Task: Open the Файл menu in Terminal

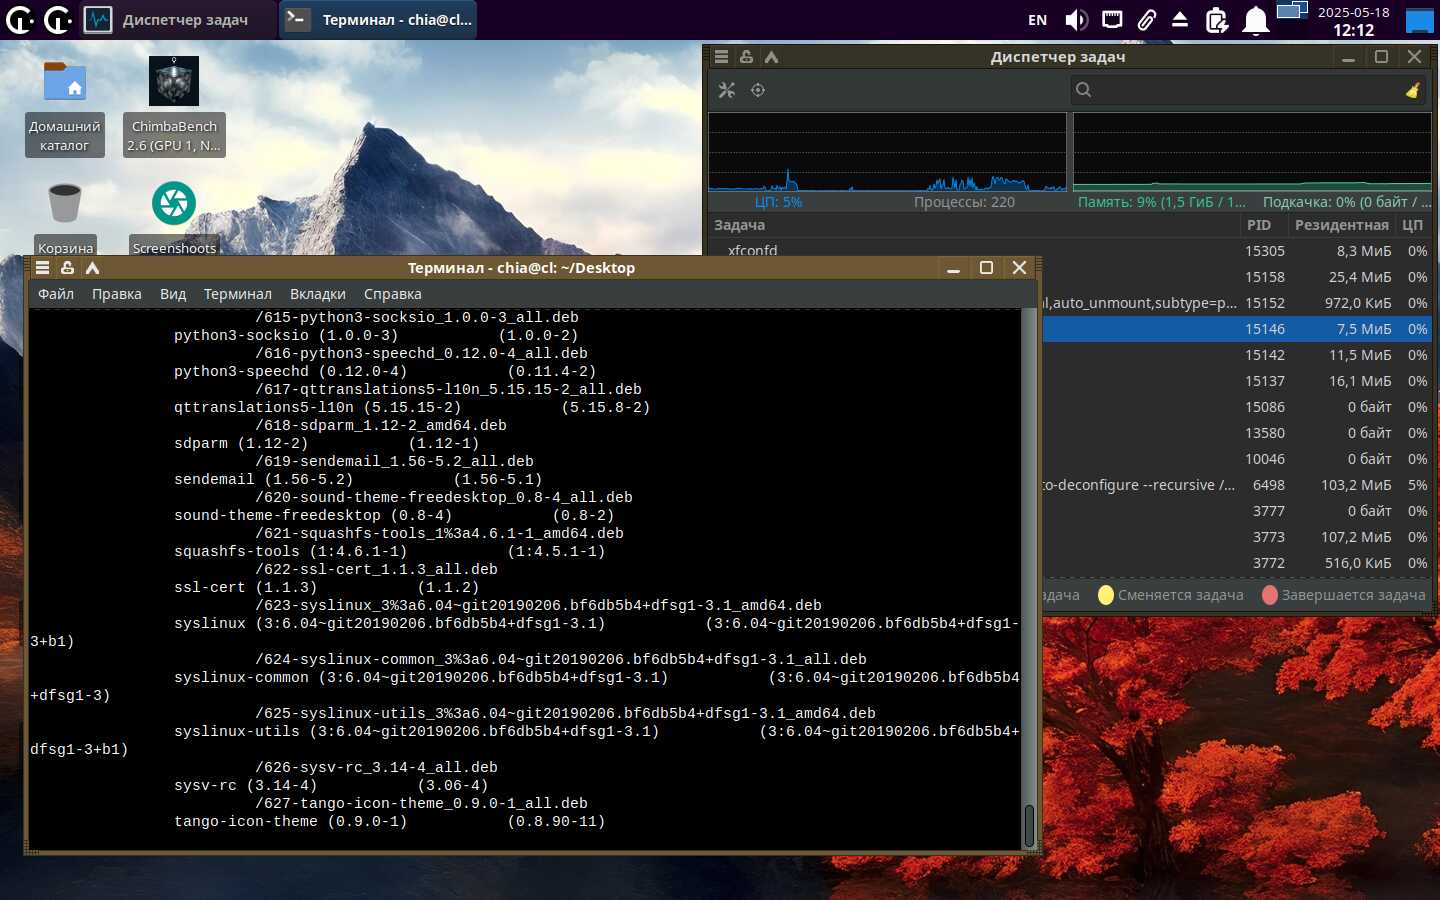Action: point(56,294)
